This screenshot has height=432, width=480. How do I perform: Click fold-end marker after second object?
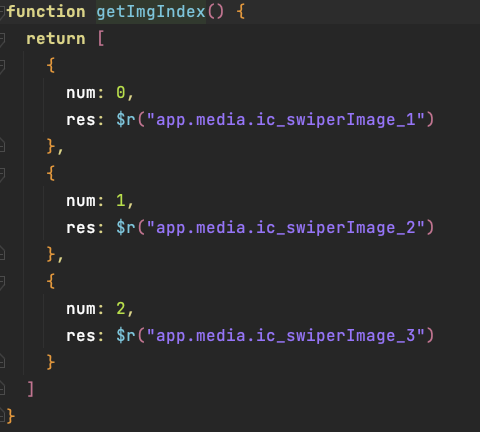(x=2, y=253)
